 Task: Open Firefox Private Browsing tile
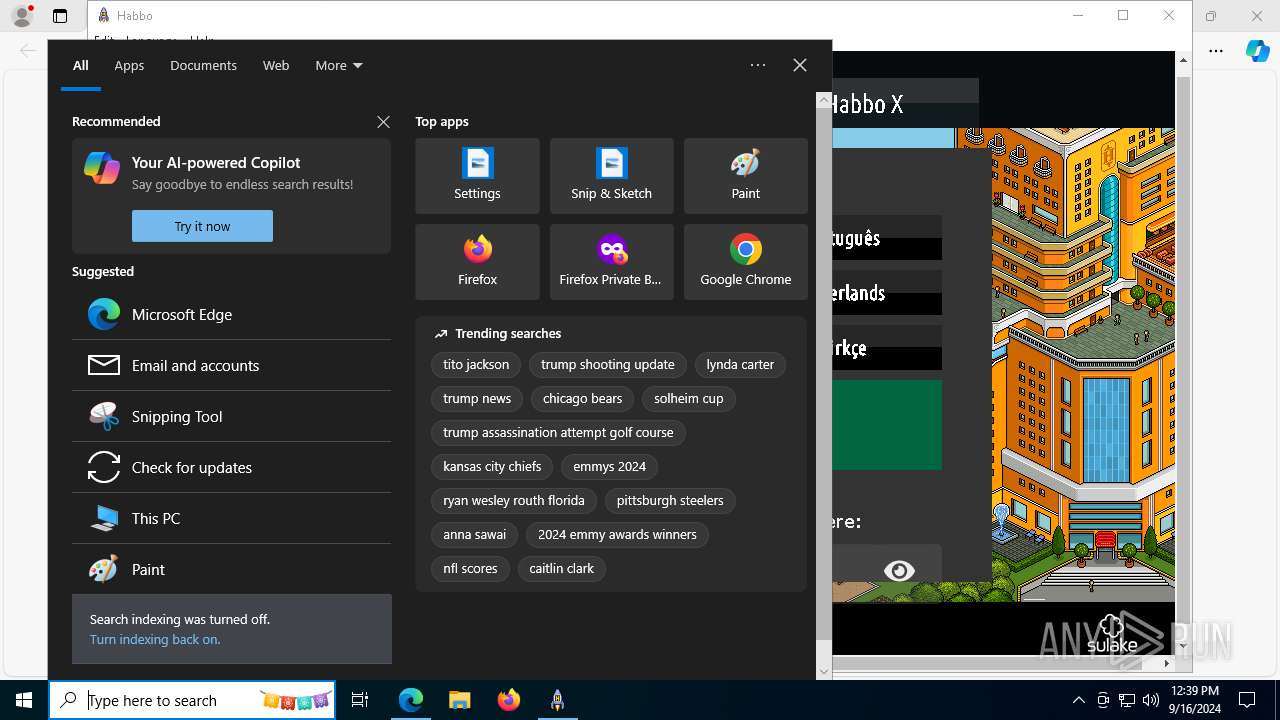click(x=611, y=262)
